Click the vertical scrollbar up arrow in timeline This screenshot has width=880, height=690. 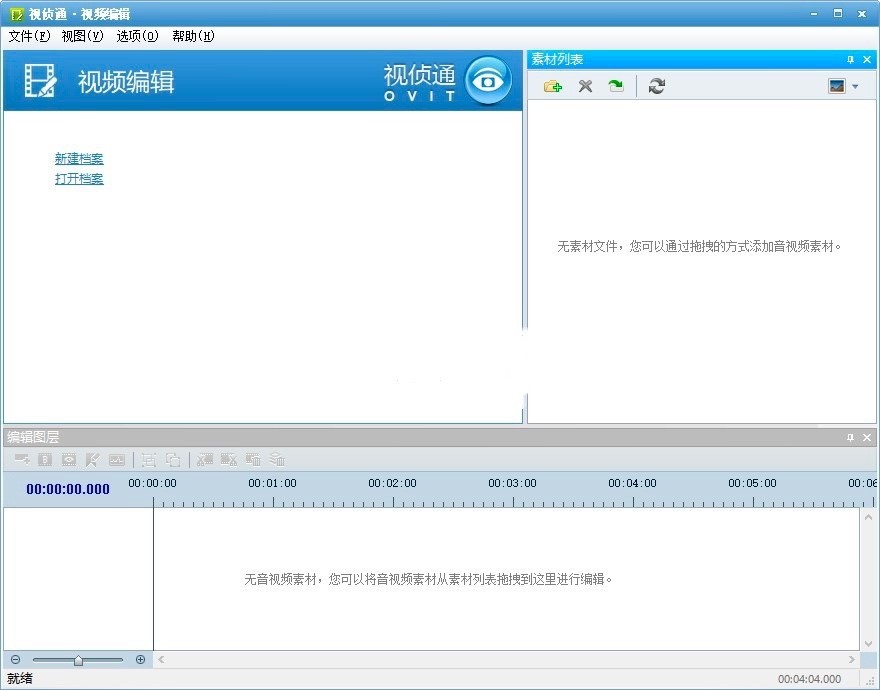point(868,517)
